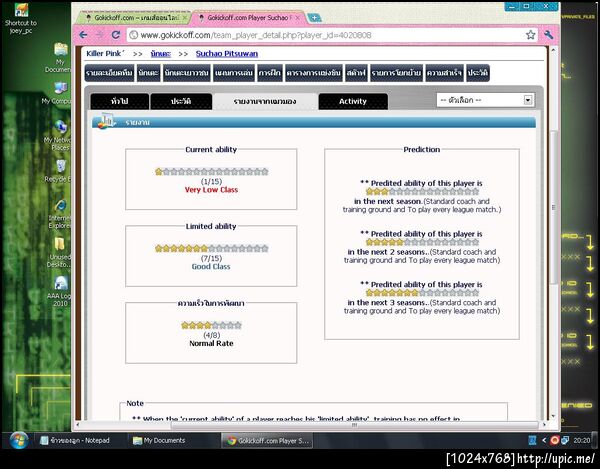This screenshot has width=600, height=469.
Task: Show hidden tray icons with arrow
Action: click(x=544, y=441)
